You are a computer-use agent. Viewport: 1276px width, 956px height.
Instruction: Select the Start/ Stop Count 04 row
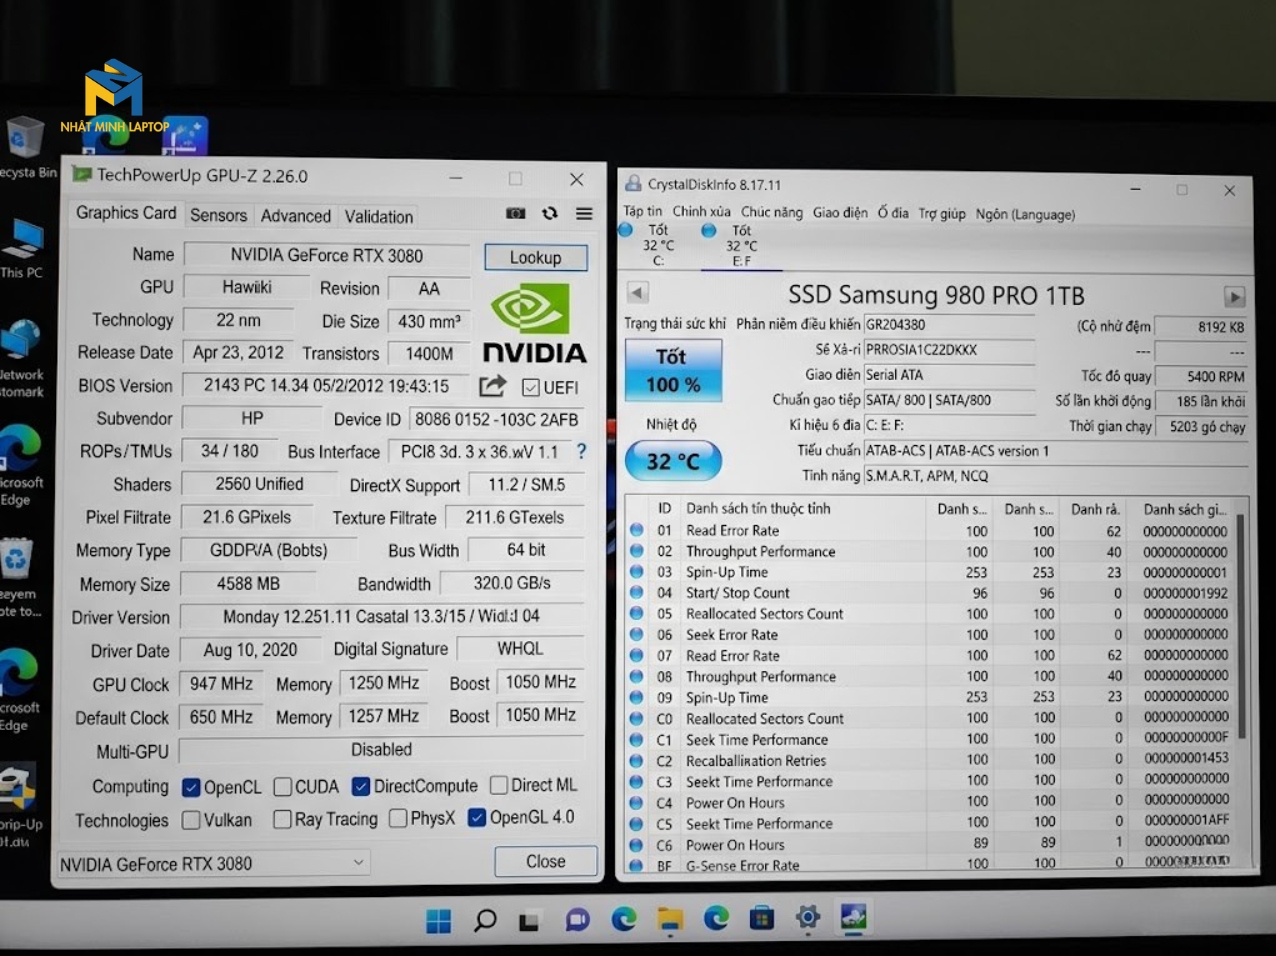click(928, 592)
